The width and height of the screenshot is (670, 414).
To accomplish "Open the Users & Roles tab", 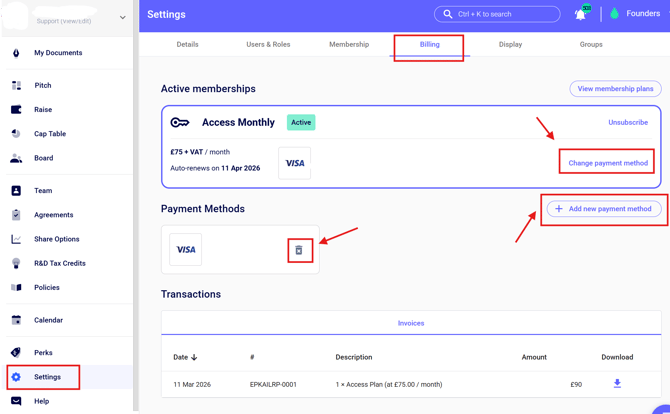I will tap(268, 44).
